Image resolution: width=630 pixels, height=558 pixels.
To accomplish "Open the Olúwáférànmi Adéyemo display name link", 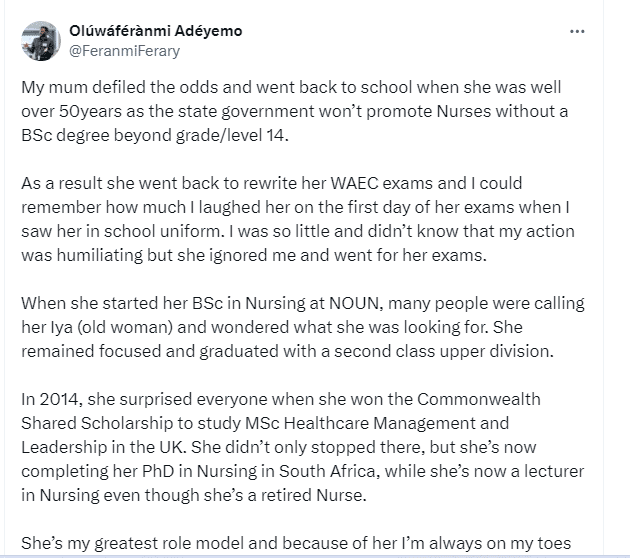I will pos(154,30).
